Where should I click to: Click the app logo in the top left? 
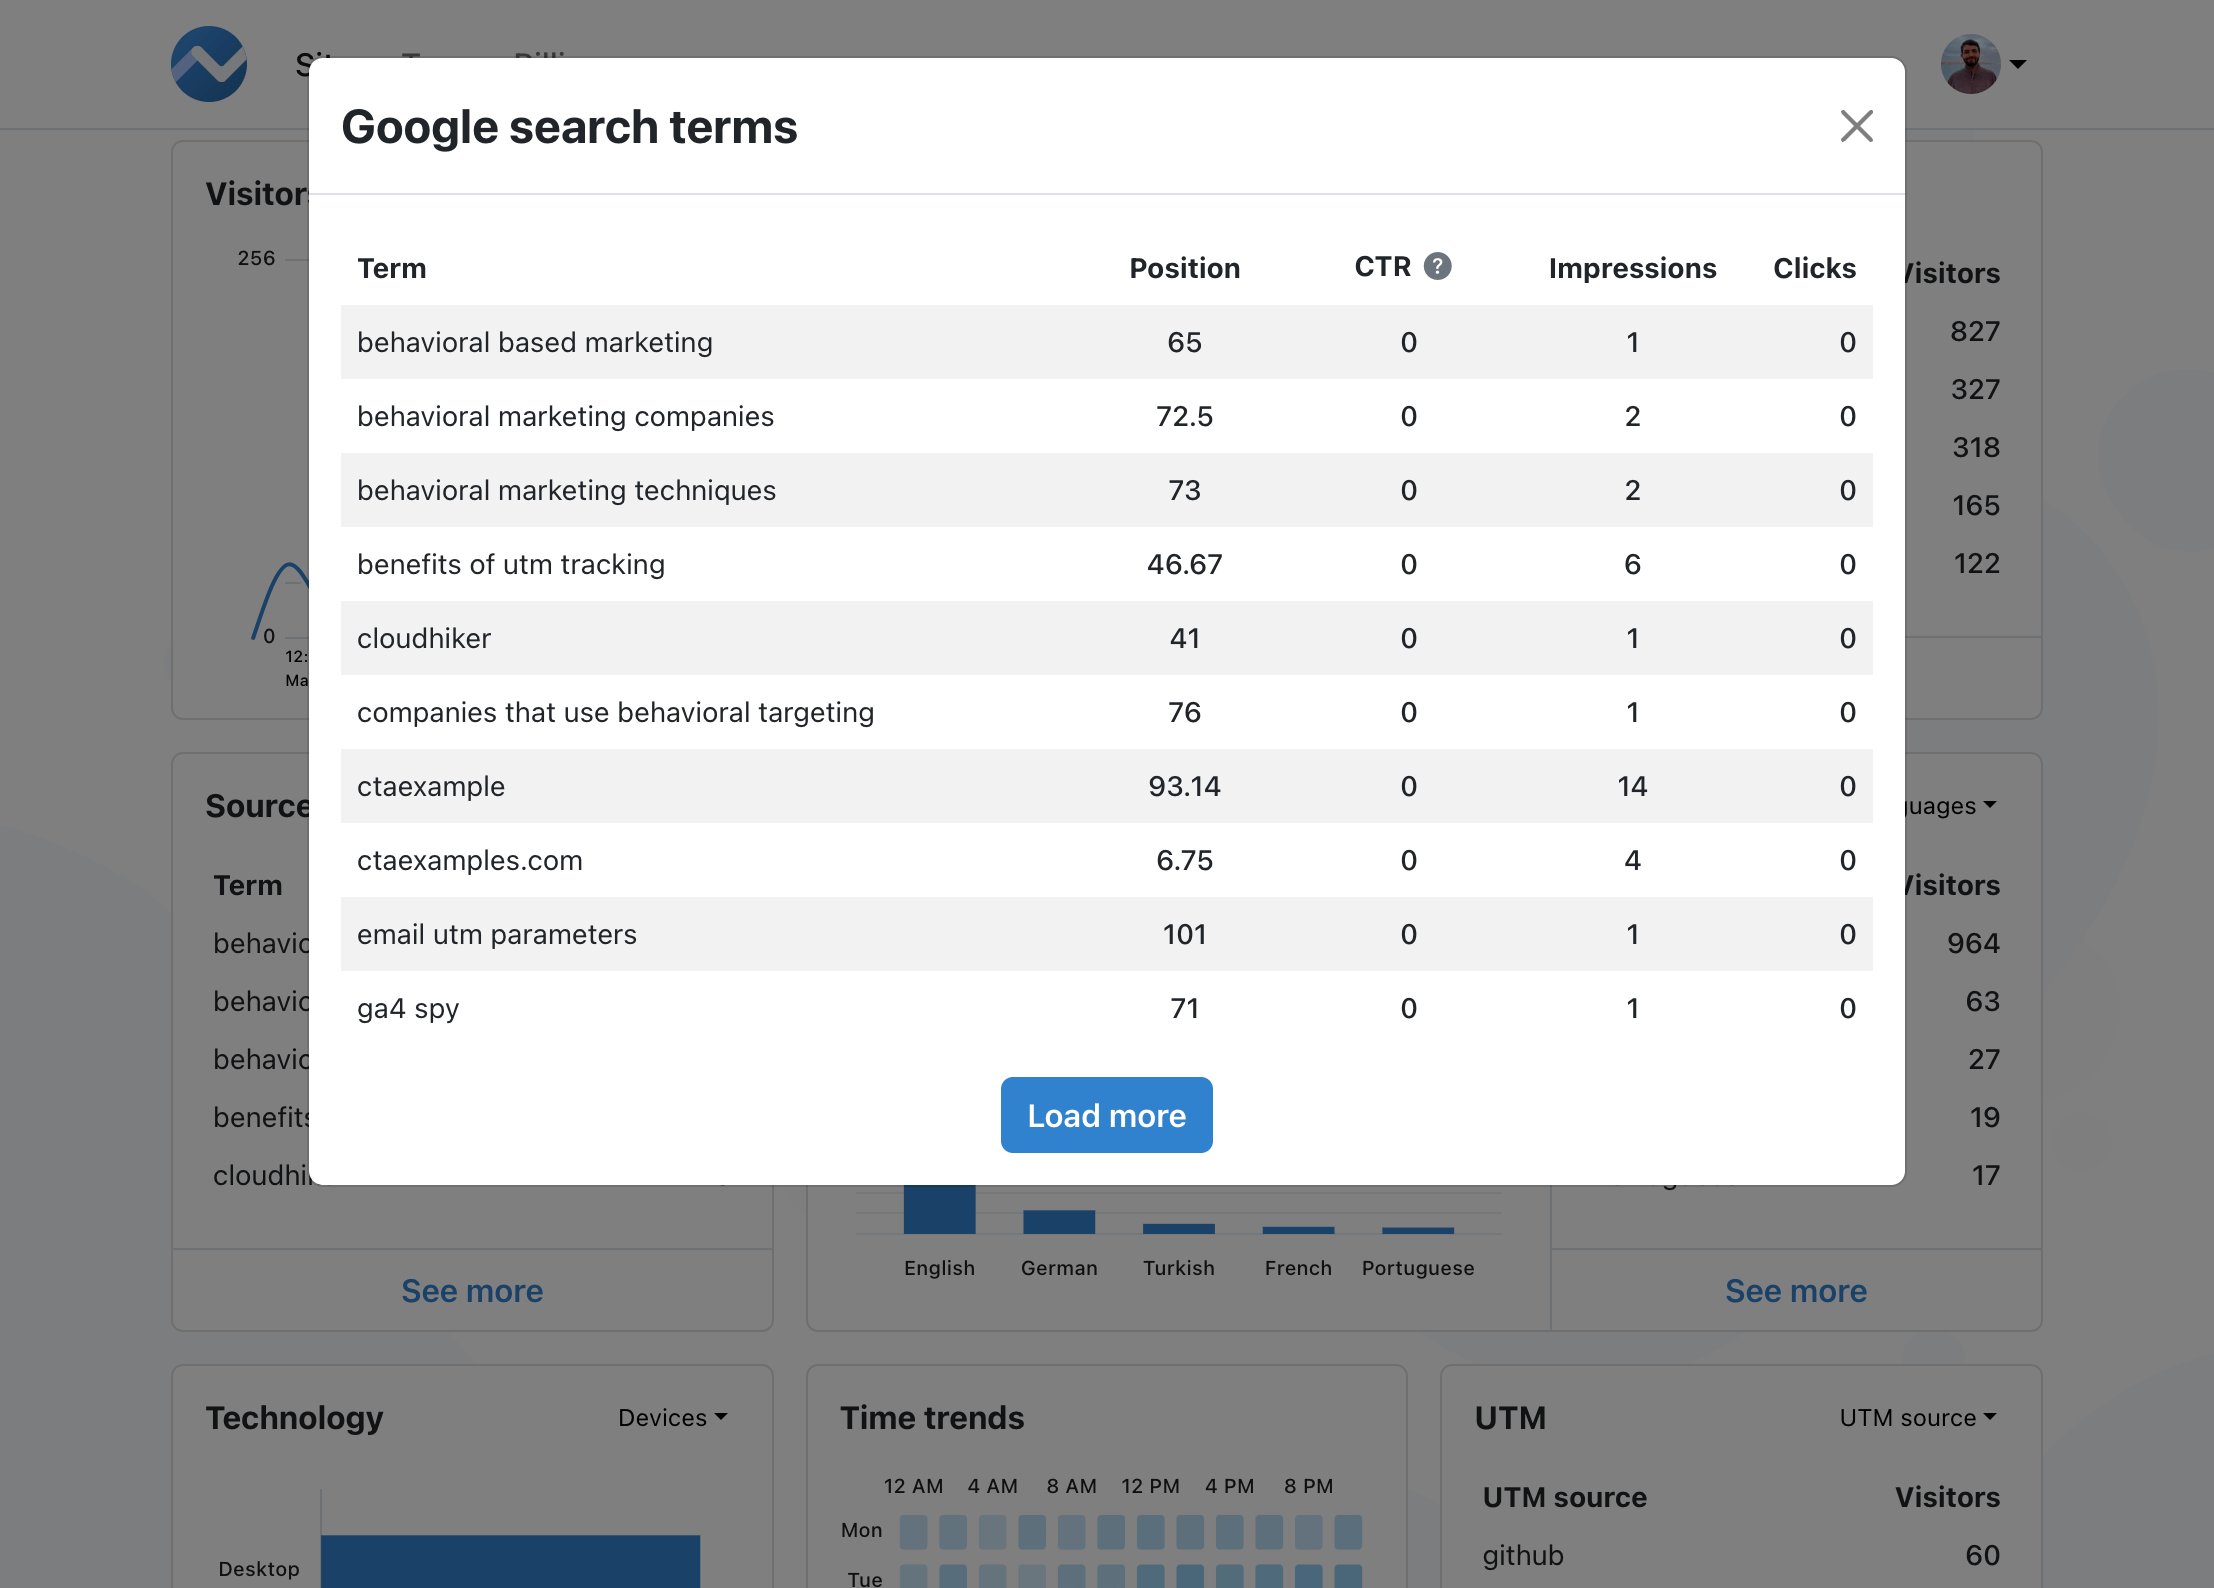(208, 63)
